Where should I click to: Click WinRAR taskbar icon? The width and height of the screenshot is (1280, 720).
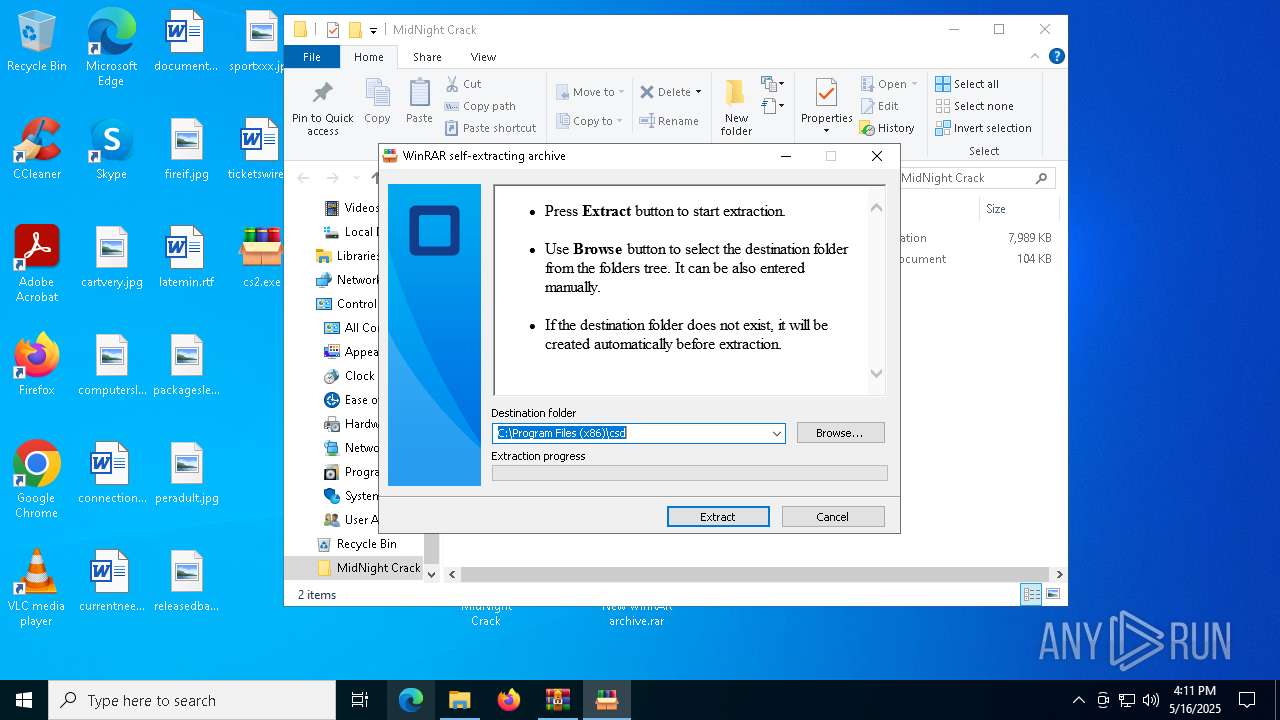557,700
